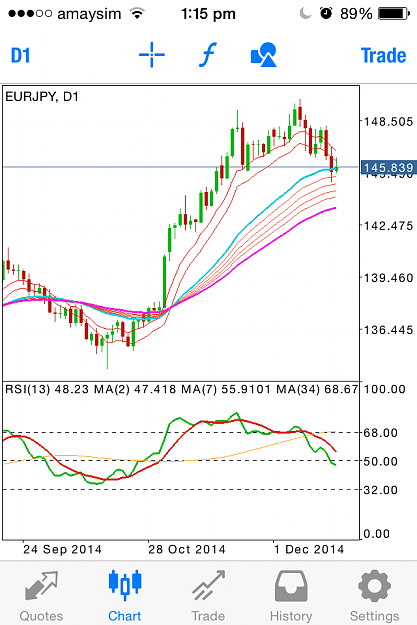The image size is (417, 625).
Task: Tap the 1:15 pm clock in status bar
Action: pyautogui.click(x=208, y=14)
